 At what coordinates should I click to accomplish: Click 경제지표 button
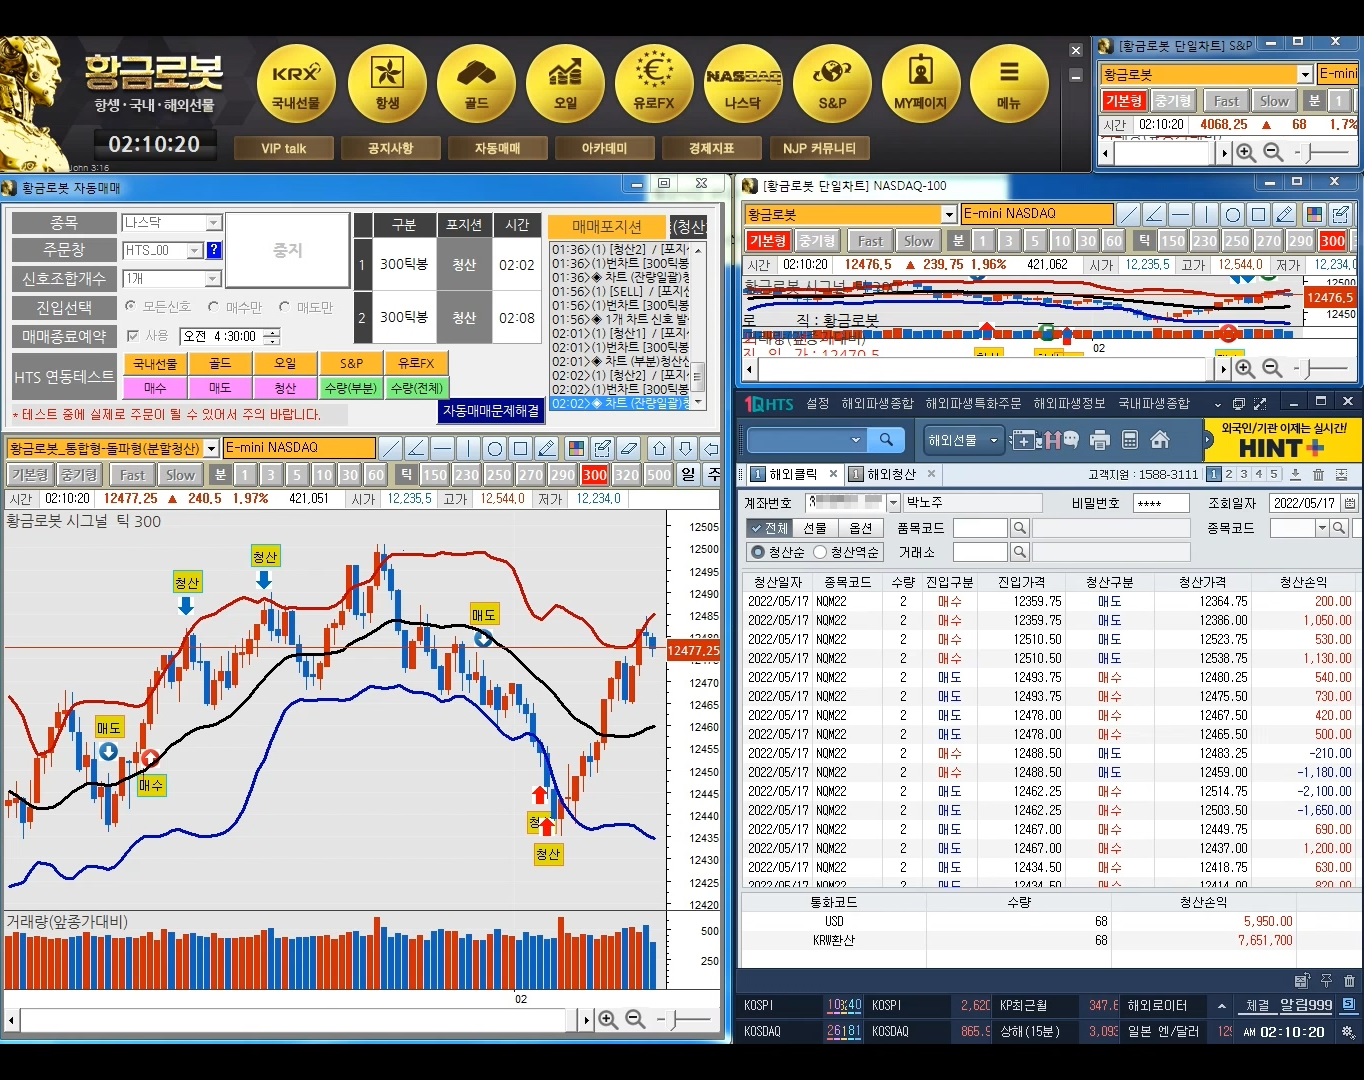712,148
